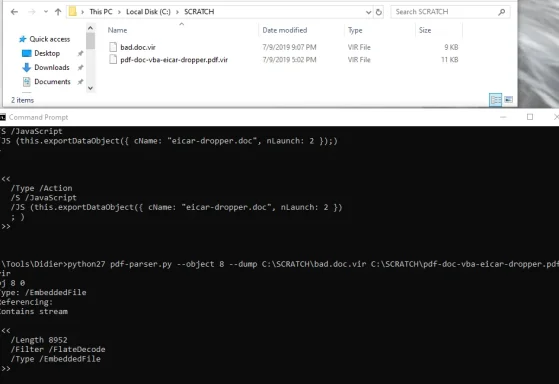Click the Command Prompt window icon
Viewport: 559px width, 384px height.
pos(2,117)
